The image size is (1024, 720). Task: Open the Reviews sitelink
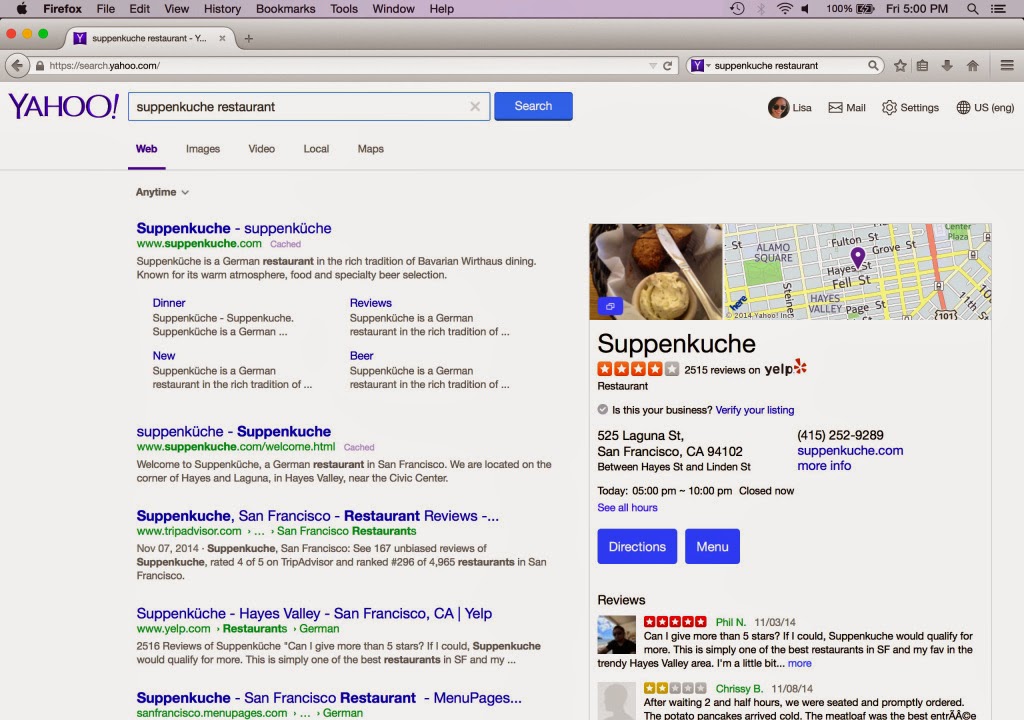[370, 303]
